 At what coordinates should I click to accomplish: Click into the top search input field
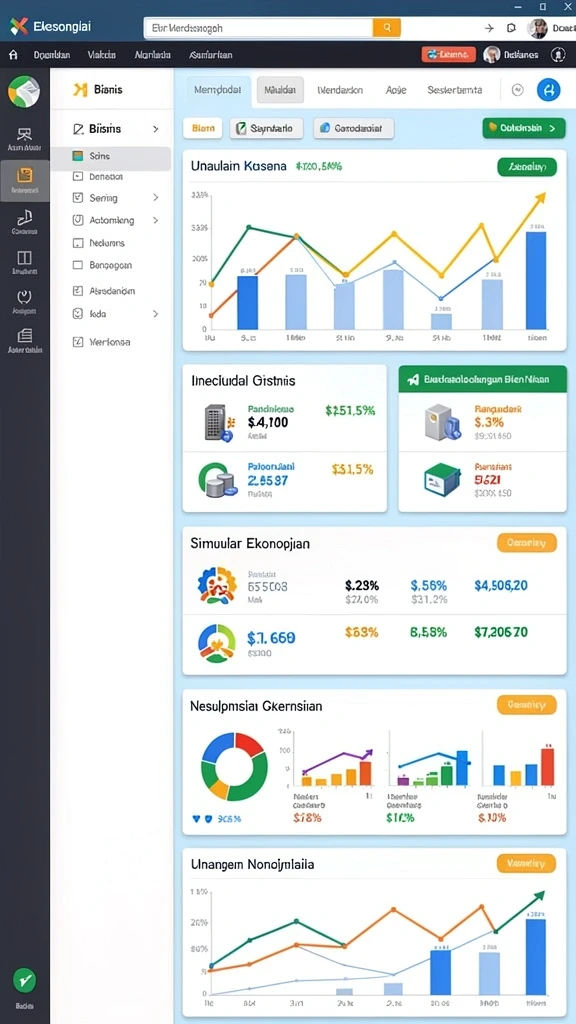259,27
